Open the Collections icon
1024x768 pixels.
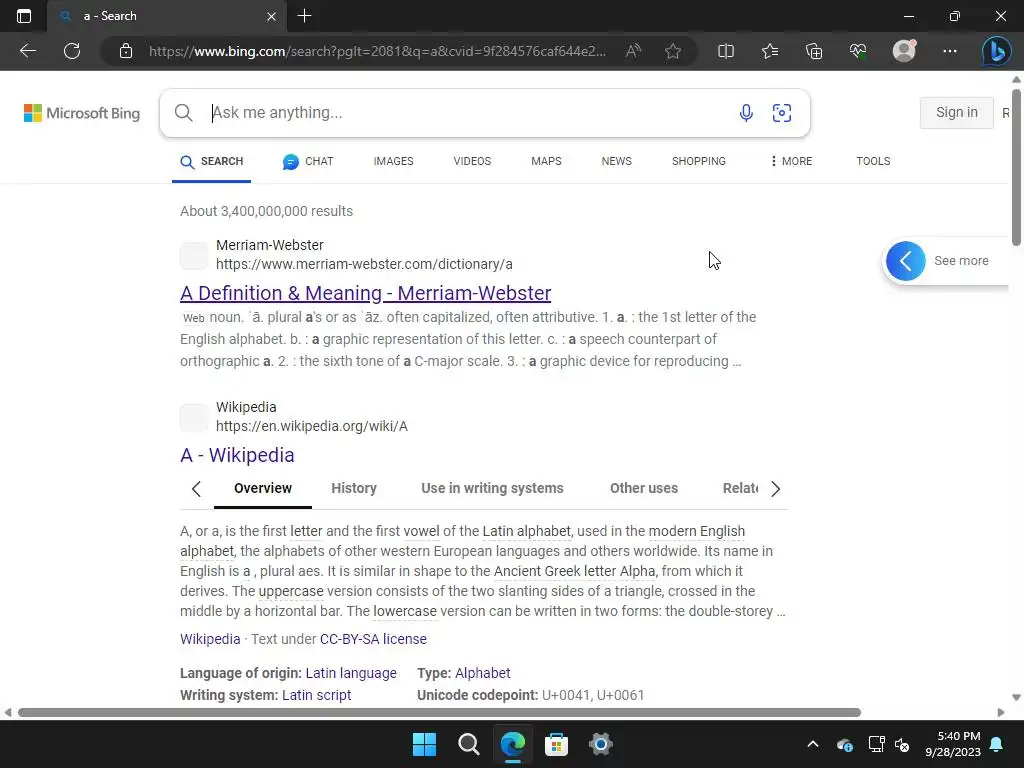point(814,51)
